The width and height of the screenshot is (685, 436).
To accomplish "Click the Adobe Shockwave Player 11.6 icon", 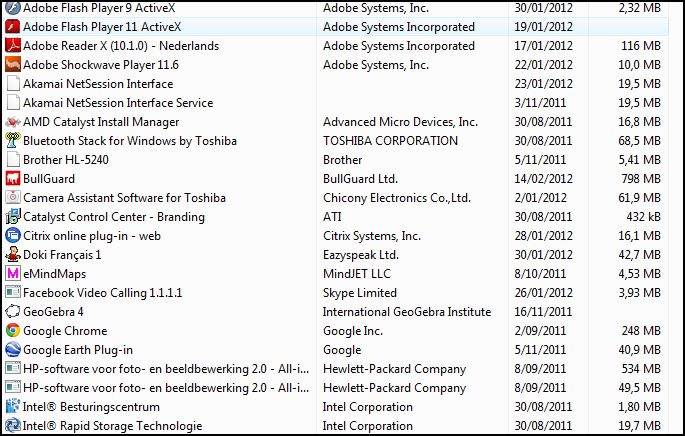I will point(13,65).
